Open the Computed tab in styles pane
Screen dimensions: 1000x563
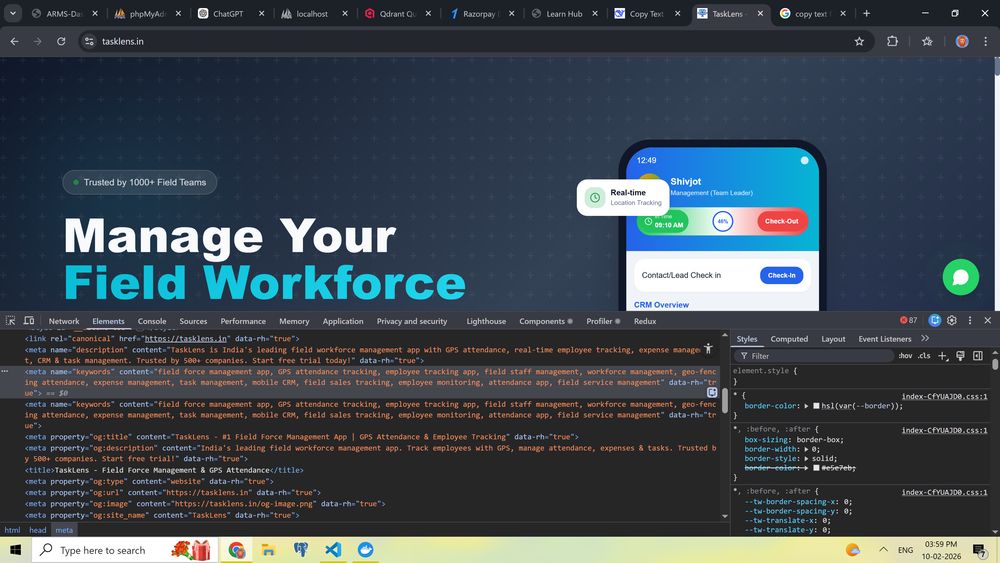coord(789,339)
